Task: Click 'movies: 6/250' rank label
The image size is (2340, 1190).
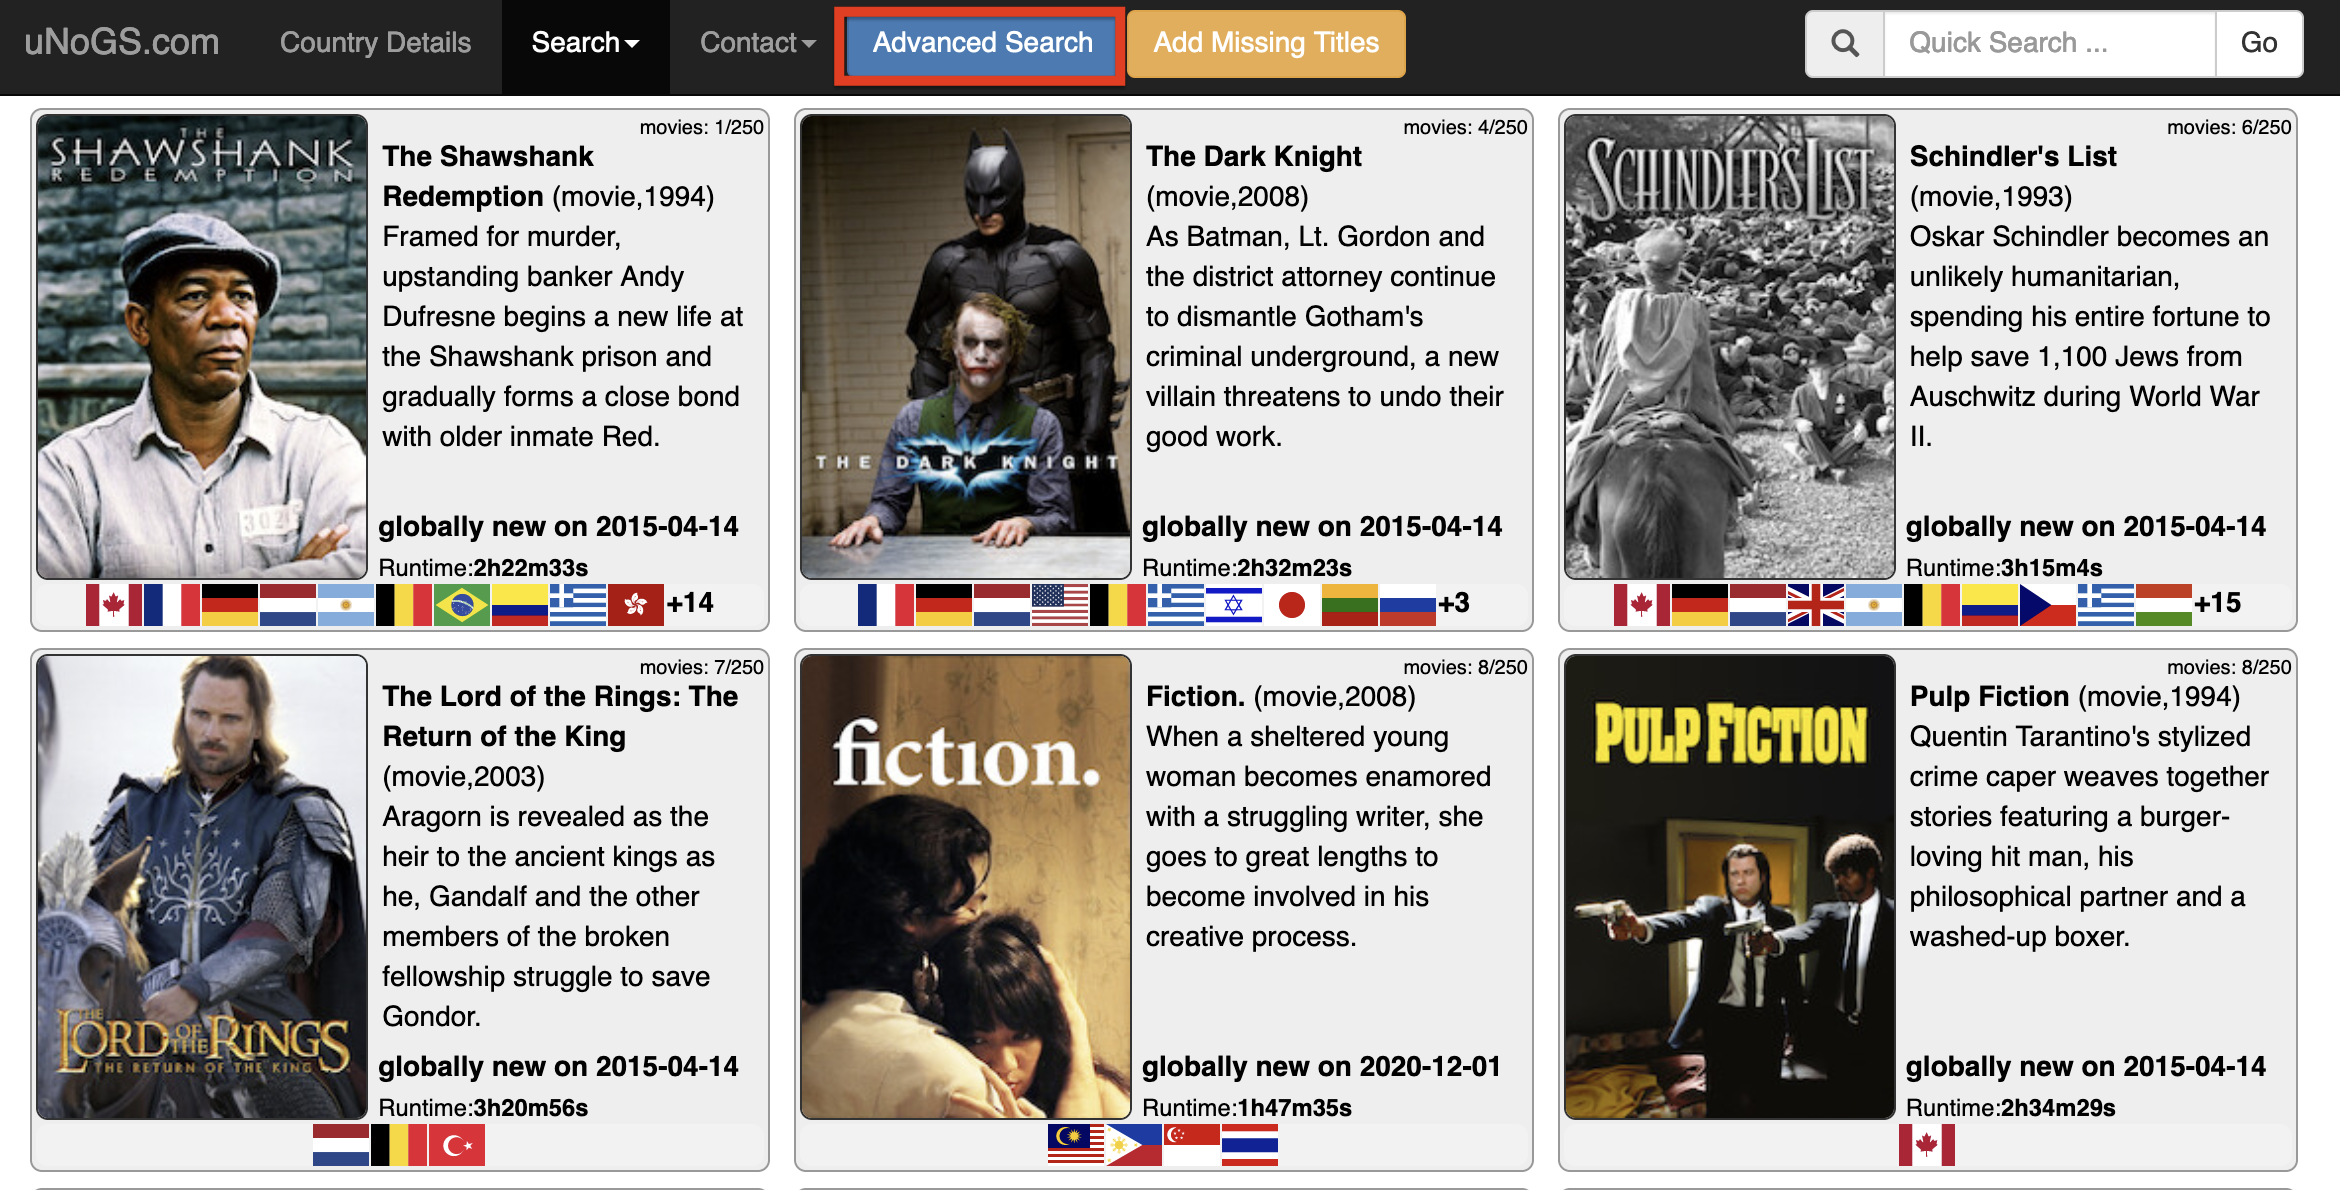Action: click(2229, 127)
